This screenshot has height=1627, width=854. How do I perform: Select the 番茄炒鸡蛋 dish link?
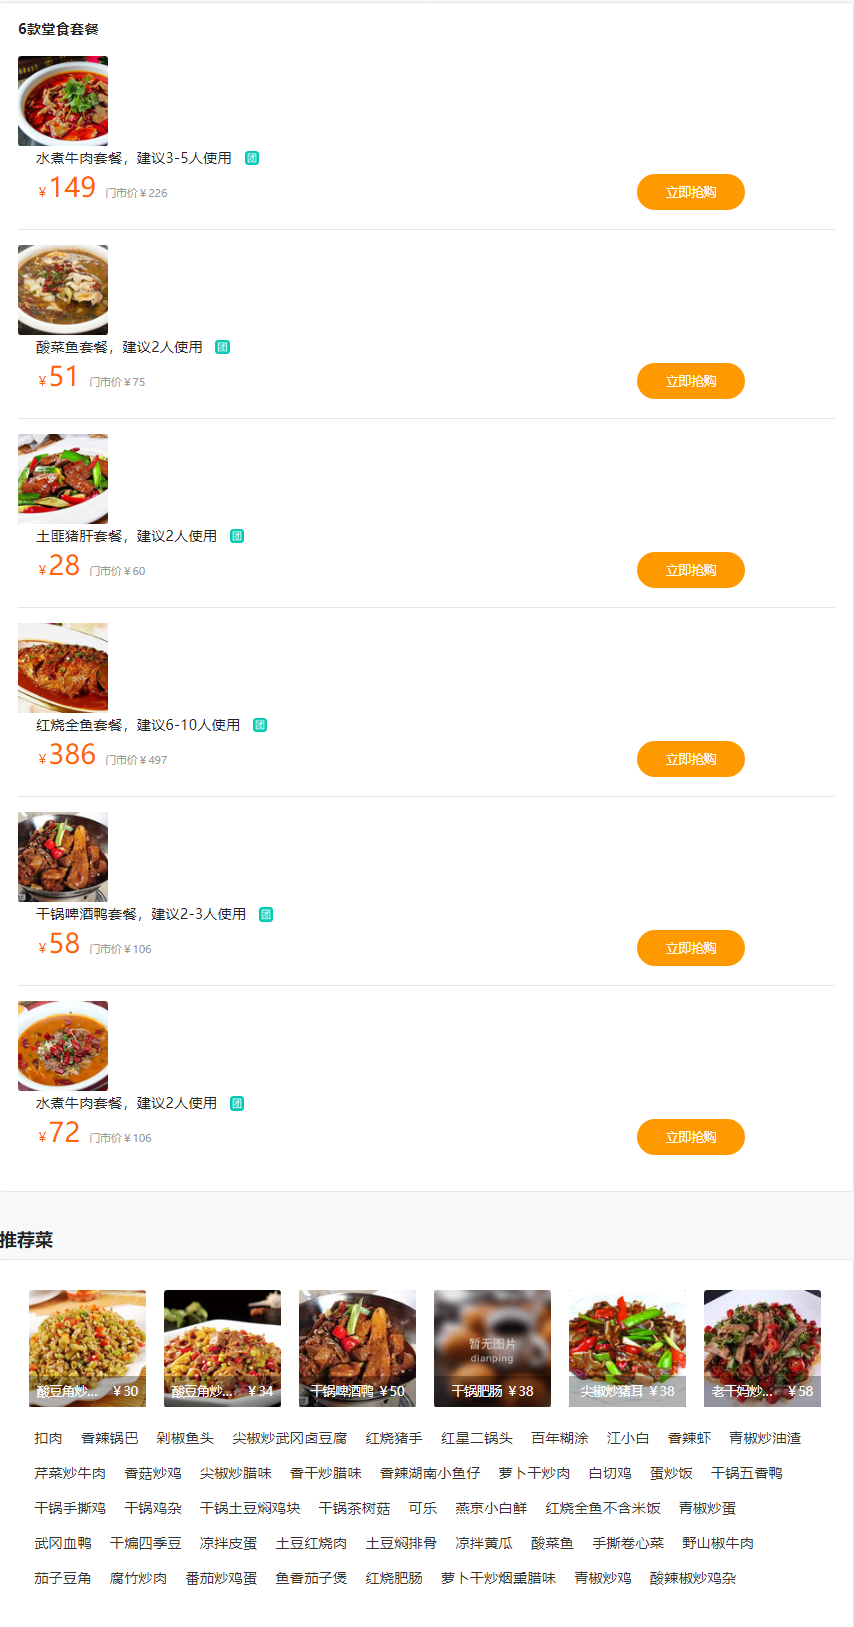221,1578
